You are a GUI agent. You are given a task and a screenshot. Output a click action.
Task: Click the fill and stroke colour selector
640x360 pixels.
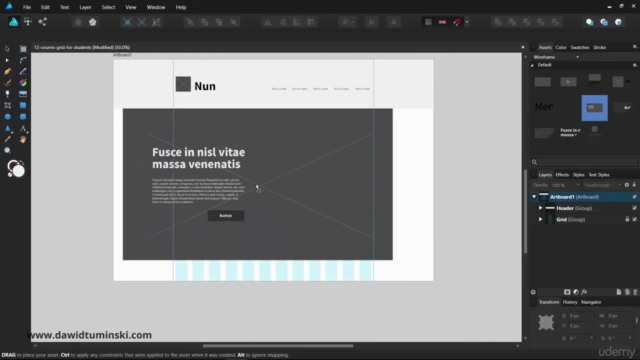pyautogui.click(x=16, y=169)
